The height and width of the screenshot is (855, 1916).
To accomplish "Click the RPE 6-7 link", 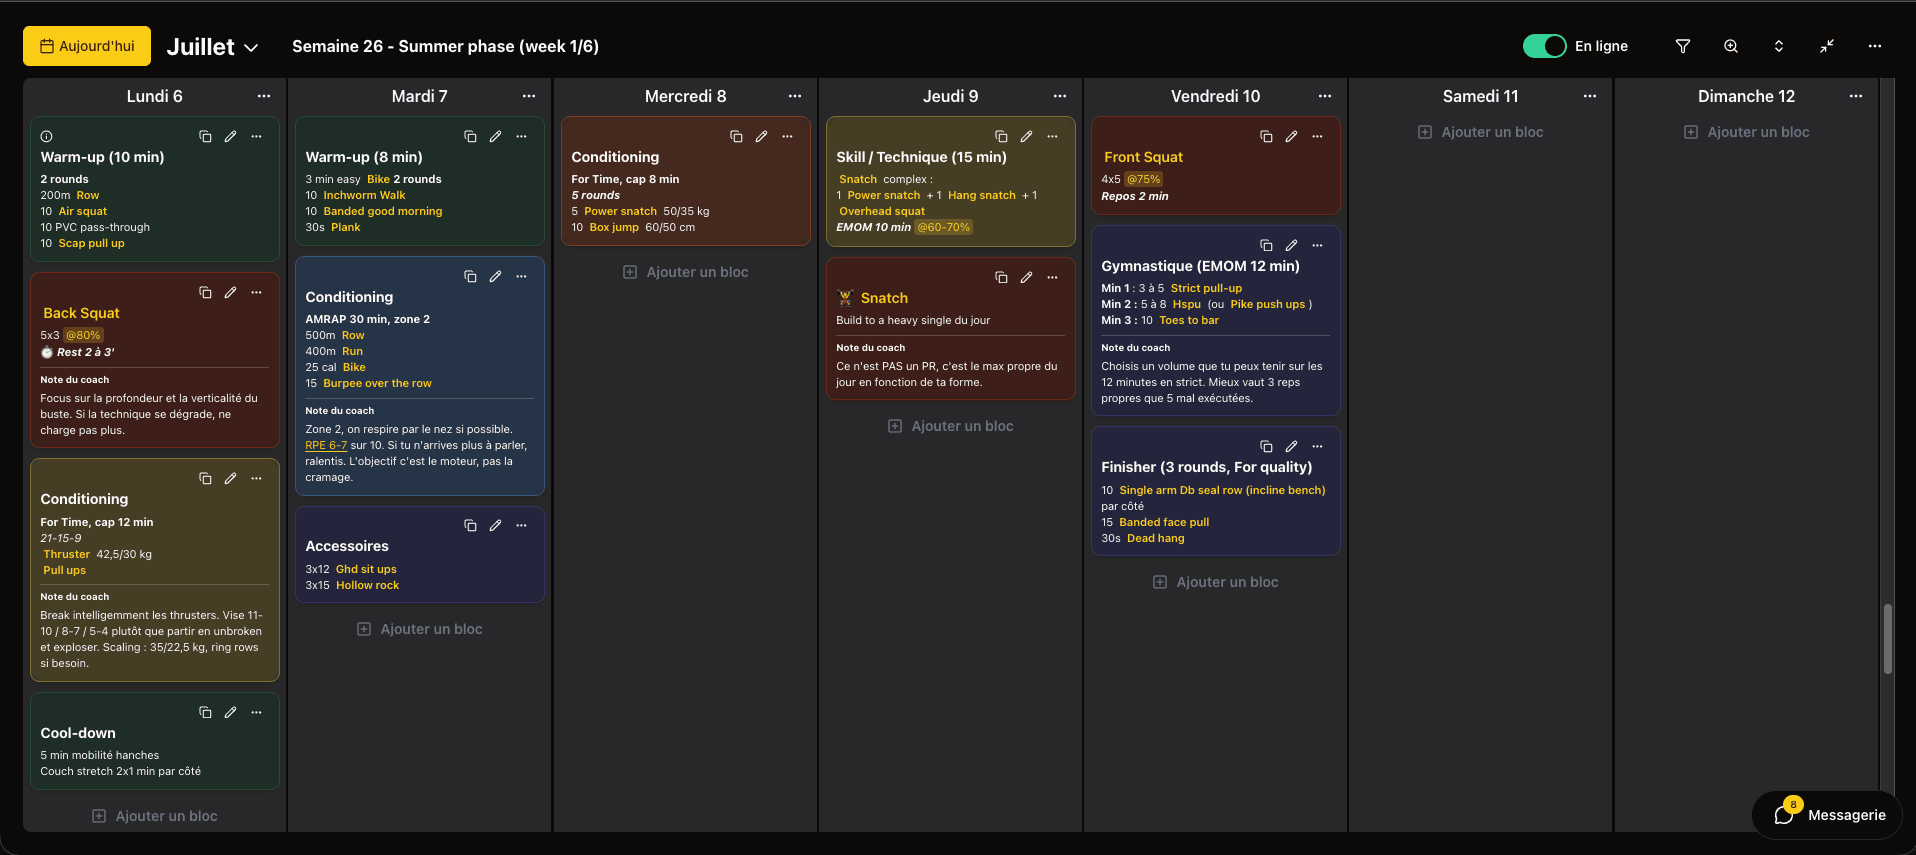I will tap(326, 445).
